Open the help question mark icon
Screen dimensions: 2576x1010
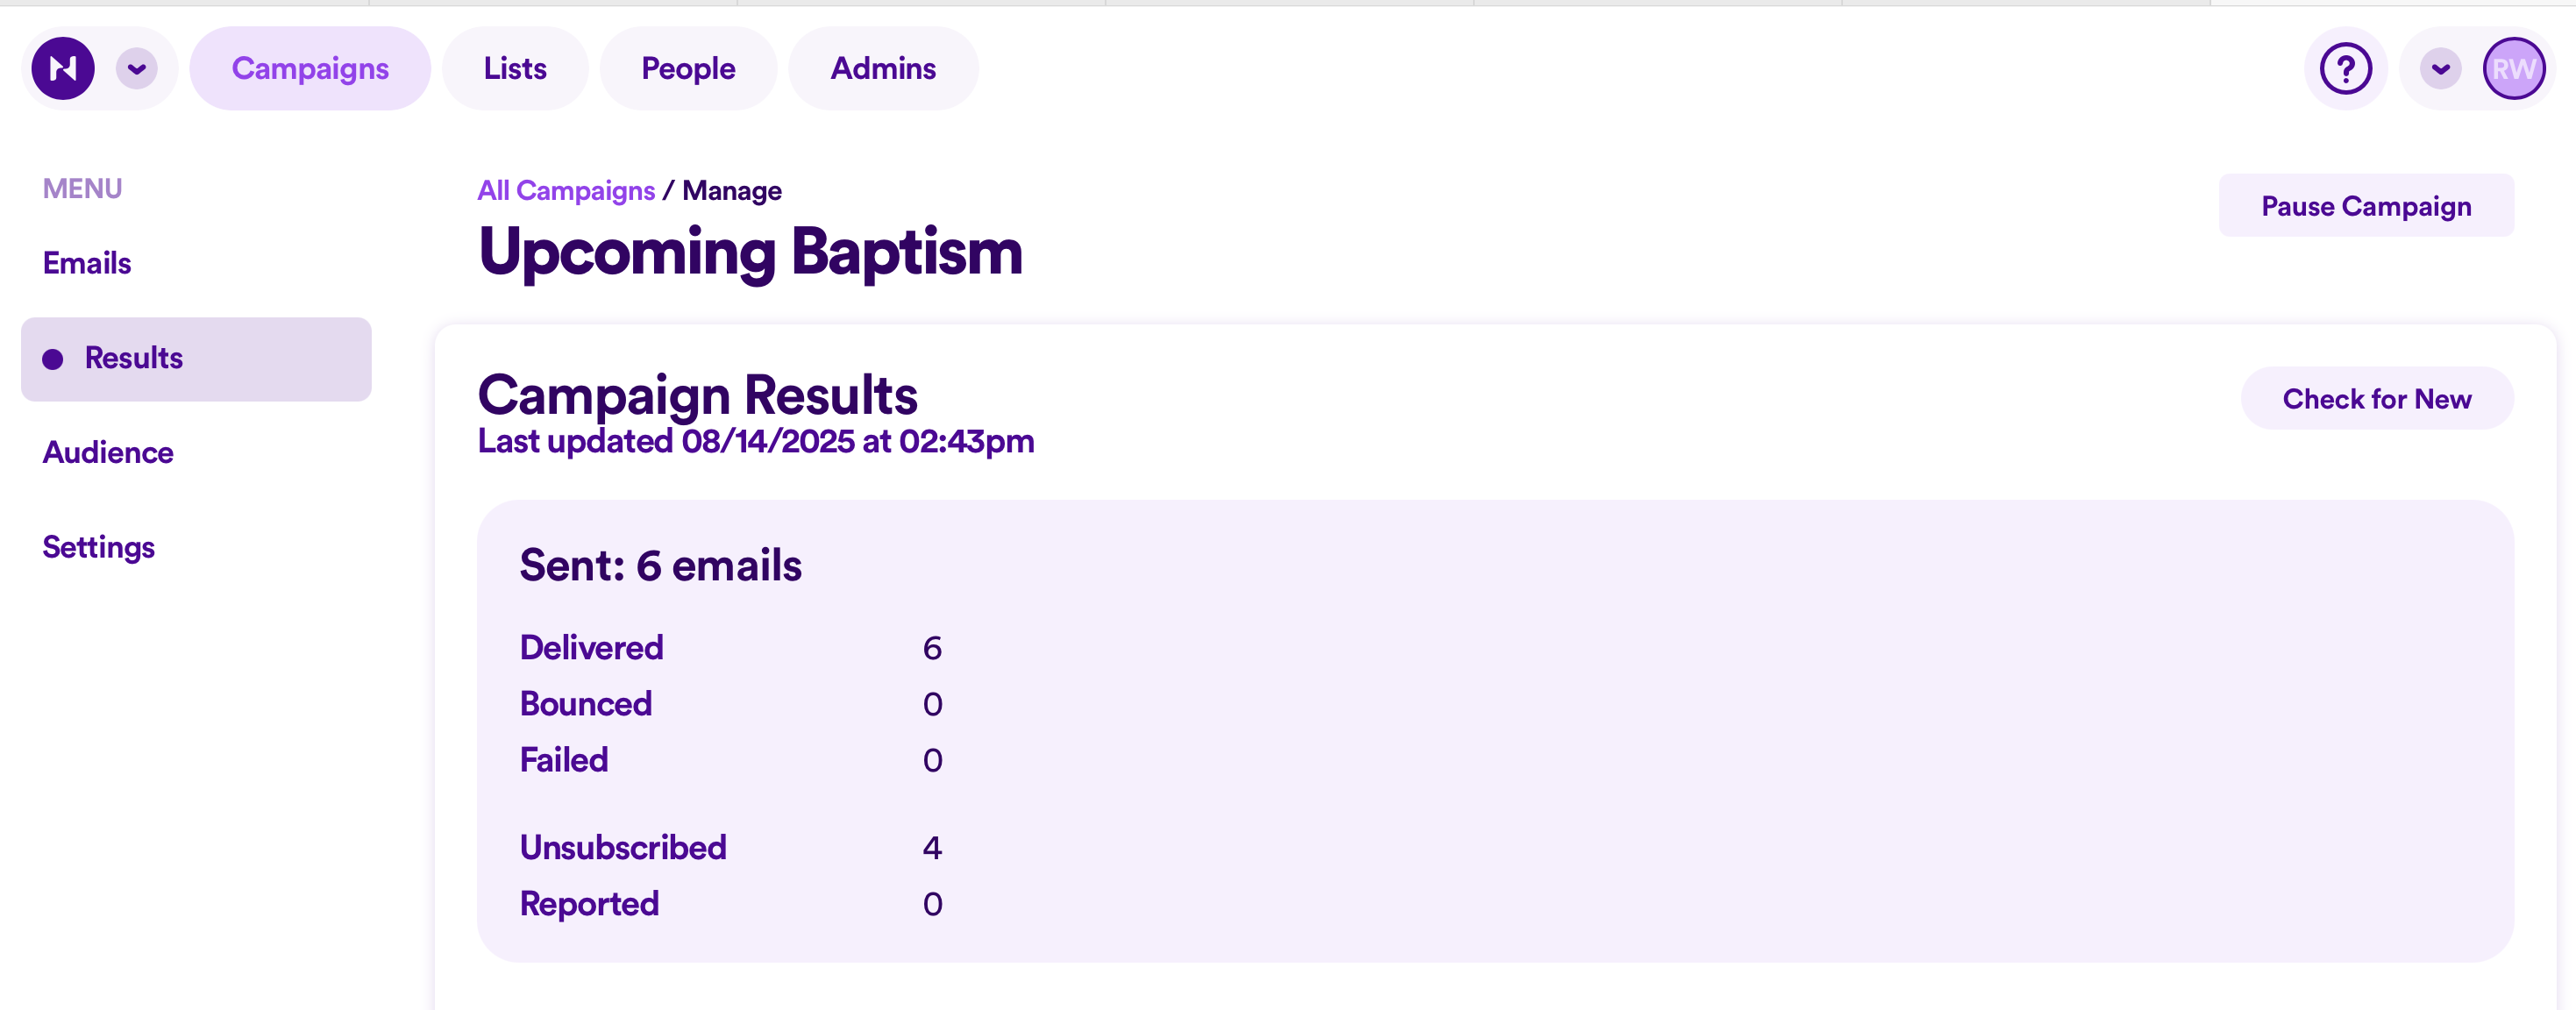pos(2345,69)
